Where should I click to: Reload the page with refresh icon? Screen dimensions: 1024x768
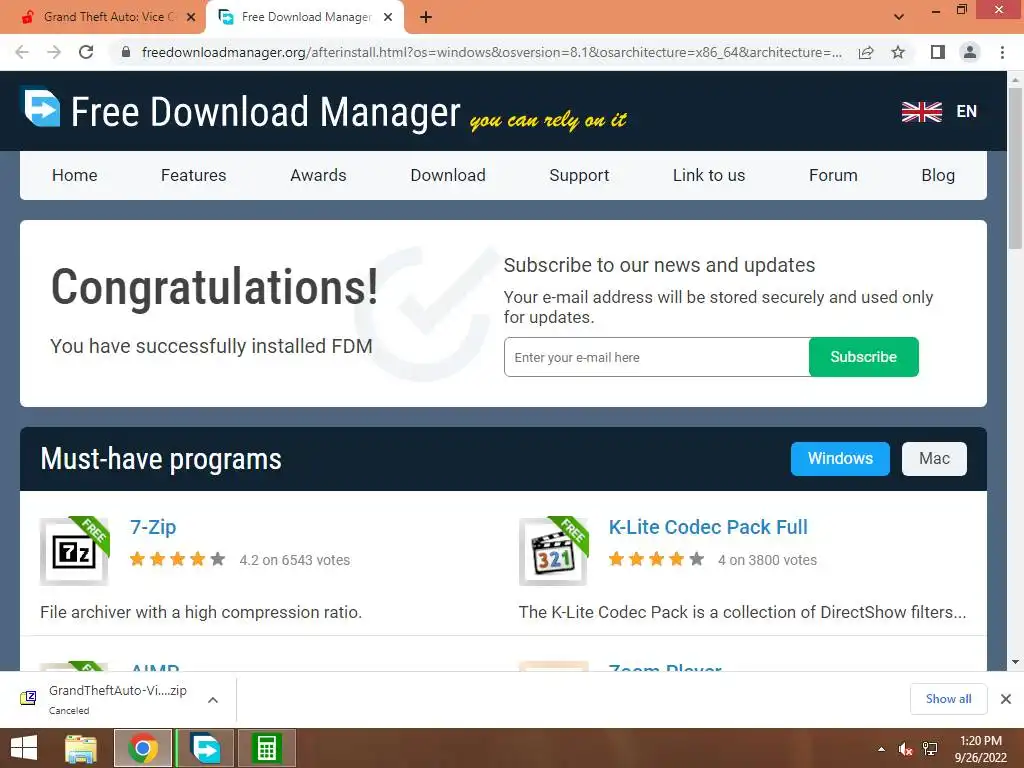tap(86, 52)
